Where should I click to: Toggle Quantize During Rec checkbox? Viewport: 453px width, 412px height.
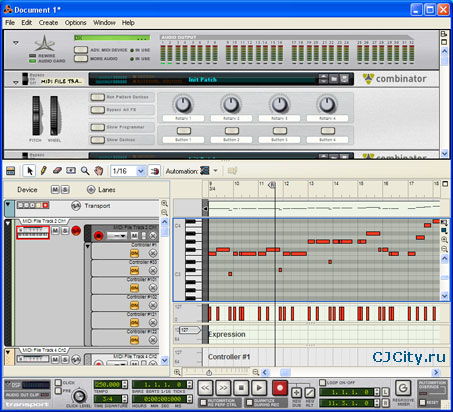pos(249,403)
